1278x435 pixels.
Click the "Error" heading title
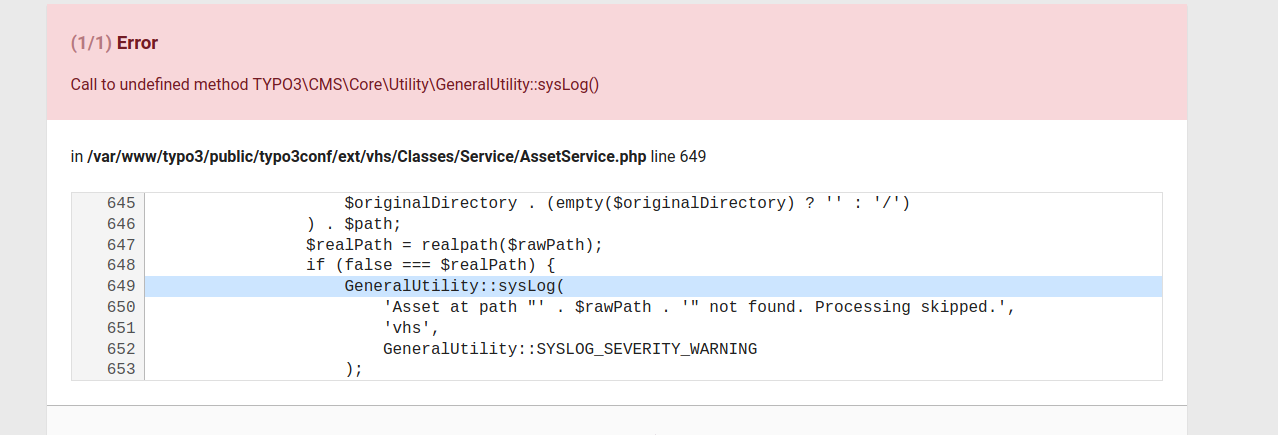coord(138,43)
